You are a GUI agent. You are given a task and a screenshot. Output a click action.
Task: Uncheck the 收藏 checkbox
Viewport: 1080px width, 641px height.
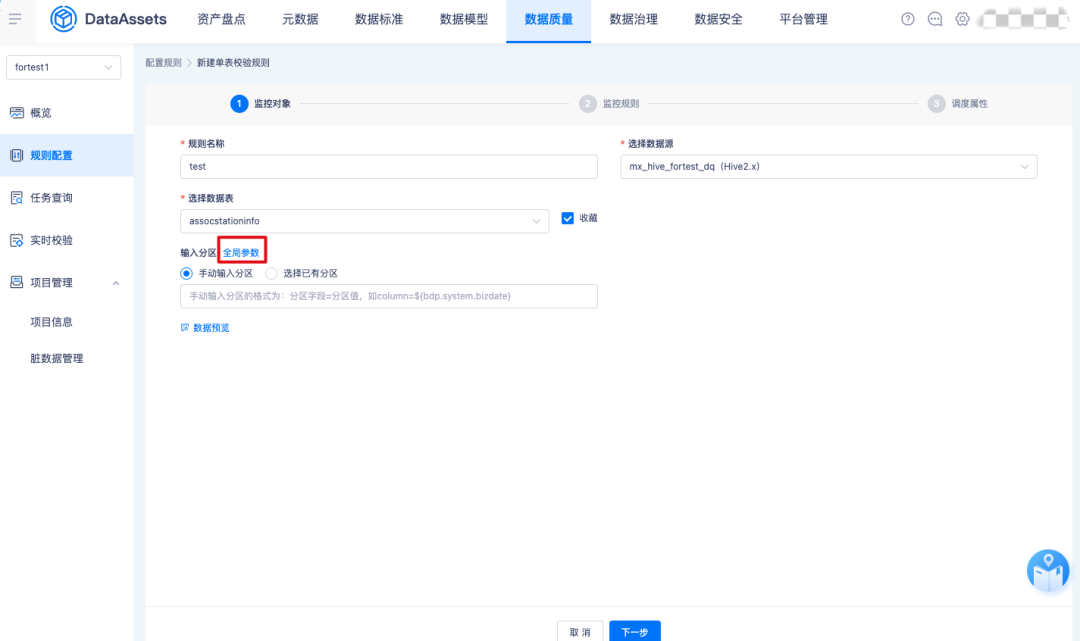click(x=568, y=218)
